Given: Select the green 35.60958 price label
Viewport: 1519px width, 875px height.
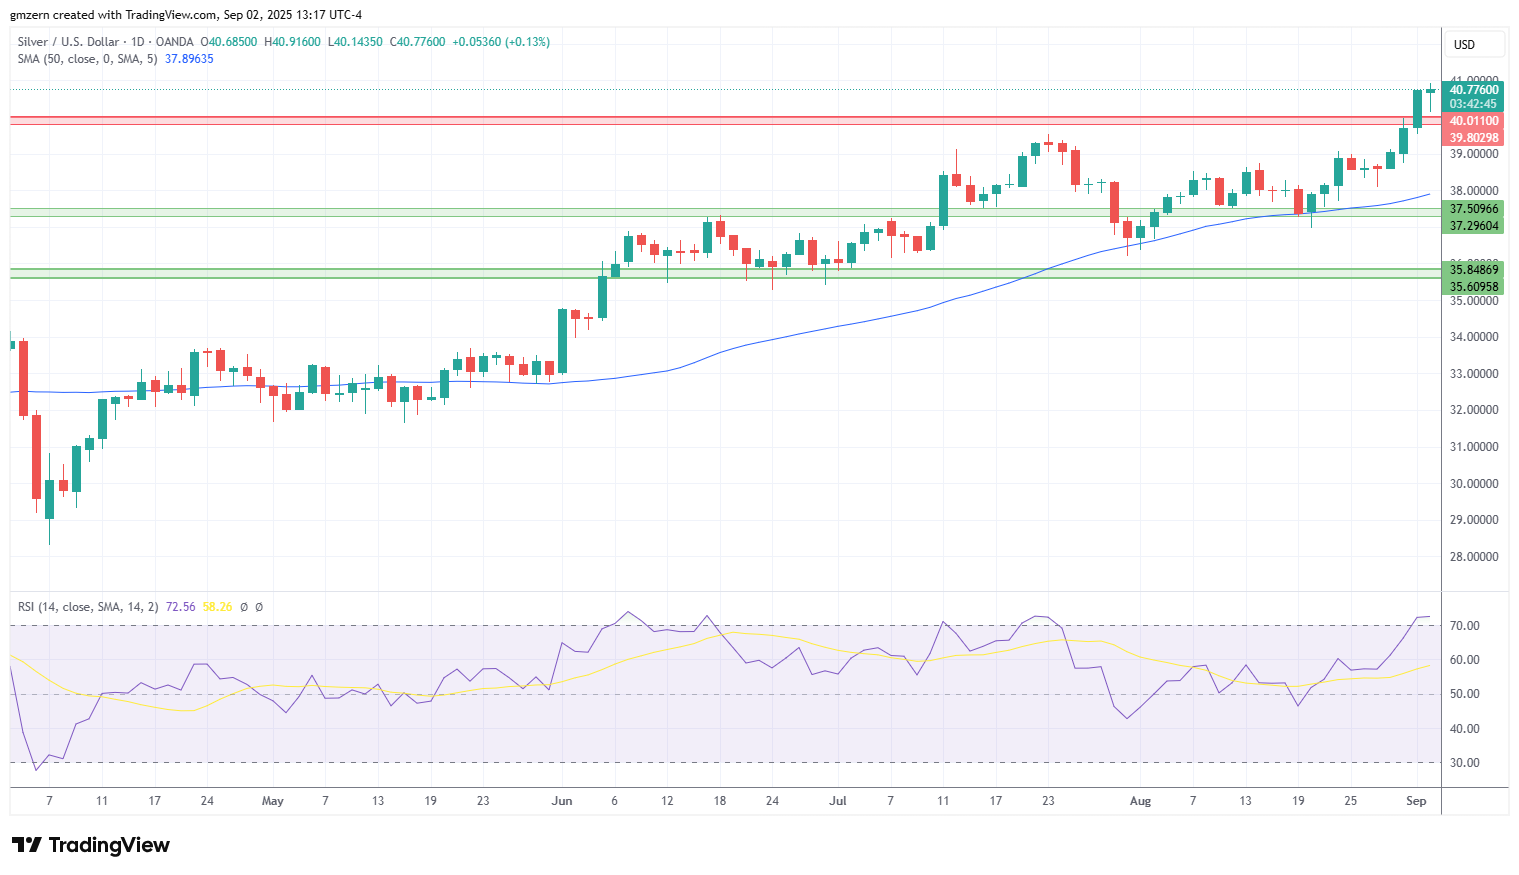Looking at the screenshot, I should tap(1474, 287).
